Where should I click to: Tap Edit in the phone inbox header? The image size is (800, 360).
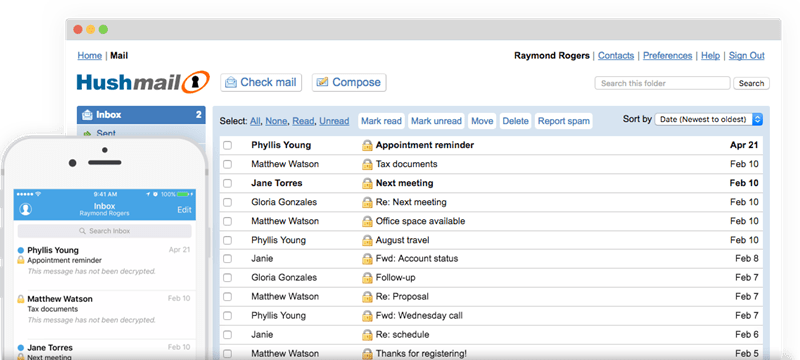[184, 210]
